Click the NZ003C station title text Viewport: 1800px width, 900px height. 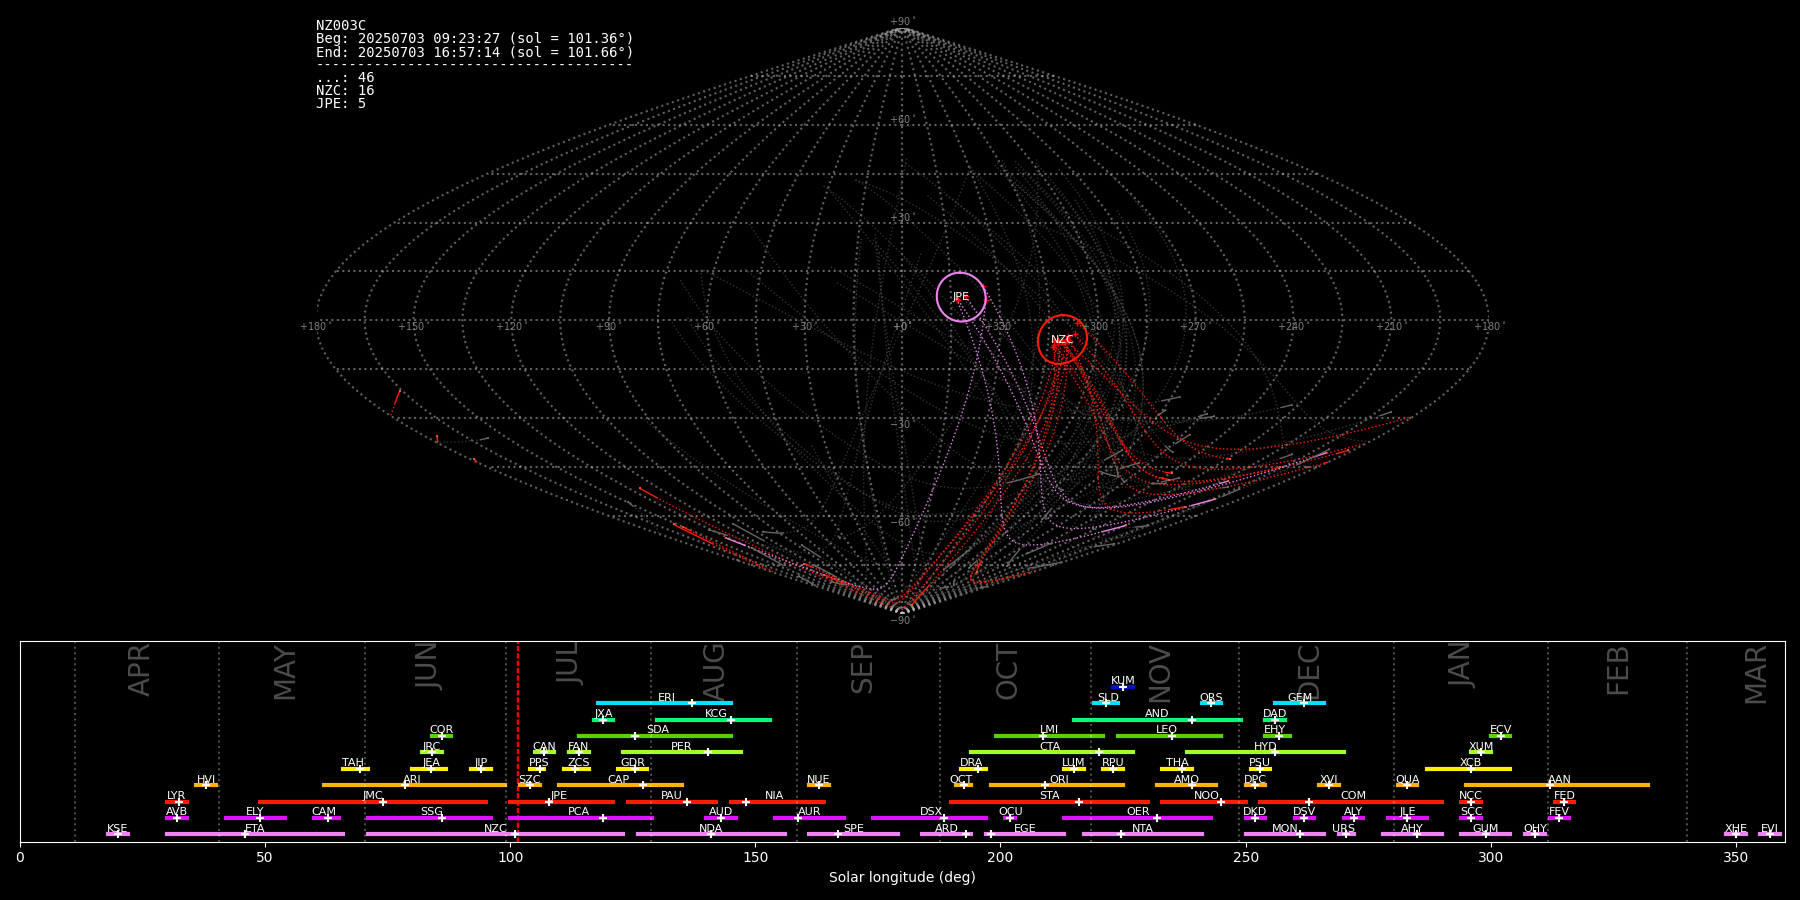tap(341, 26)
